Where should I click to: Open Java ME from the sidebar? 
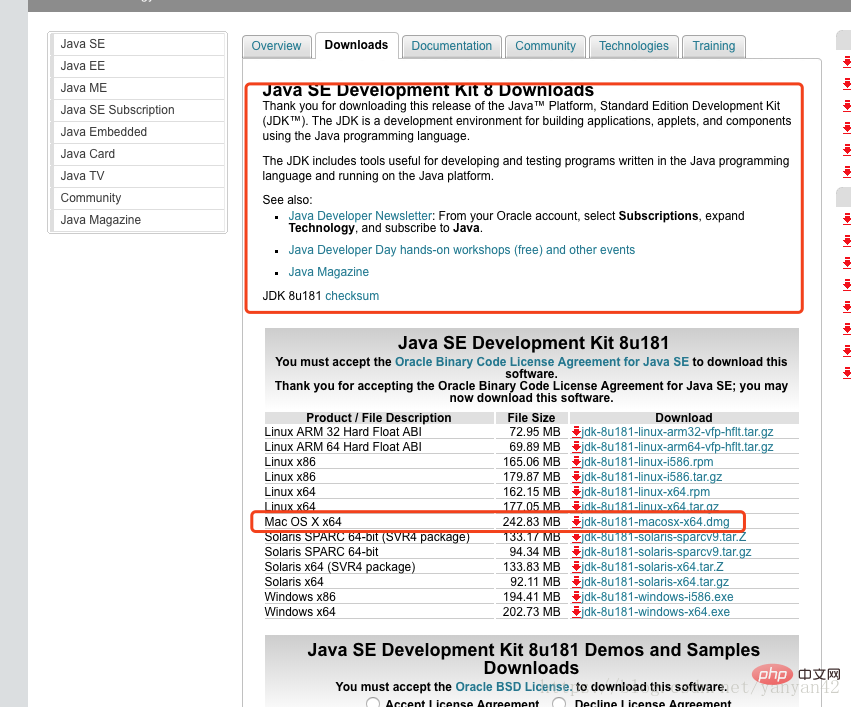138,88
